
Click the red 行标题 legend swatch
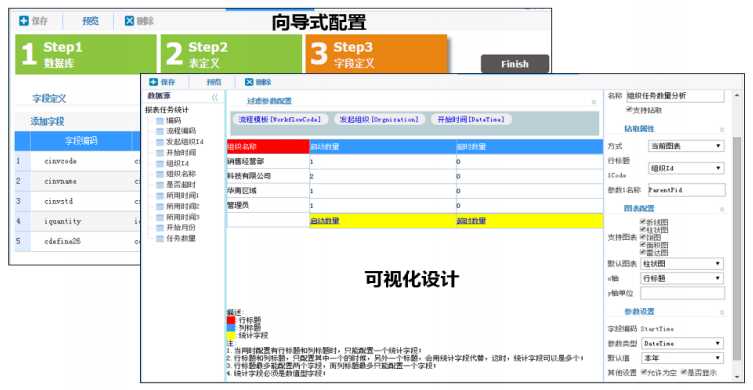[x=231, y=320]
